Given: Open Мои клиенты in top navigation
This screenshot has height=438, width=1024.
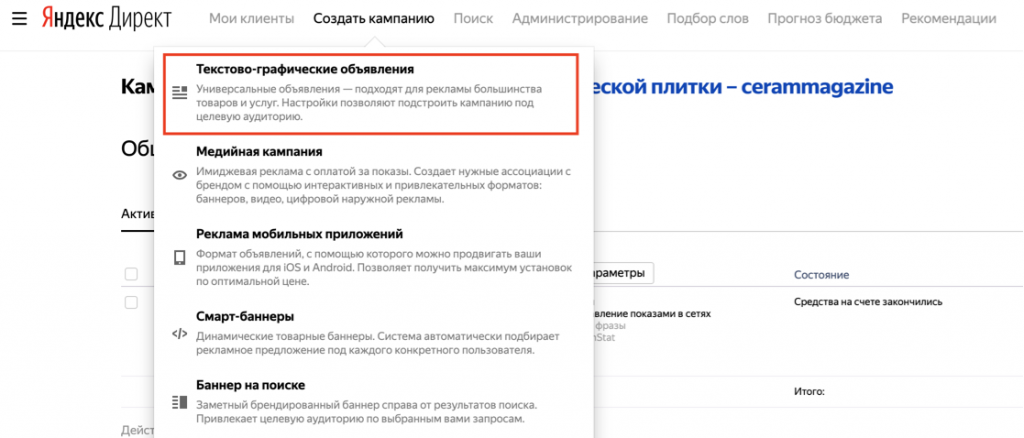Looking at the screenshot, I should 251,19.
